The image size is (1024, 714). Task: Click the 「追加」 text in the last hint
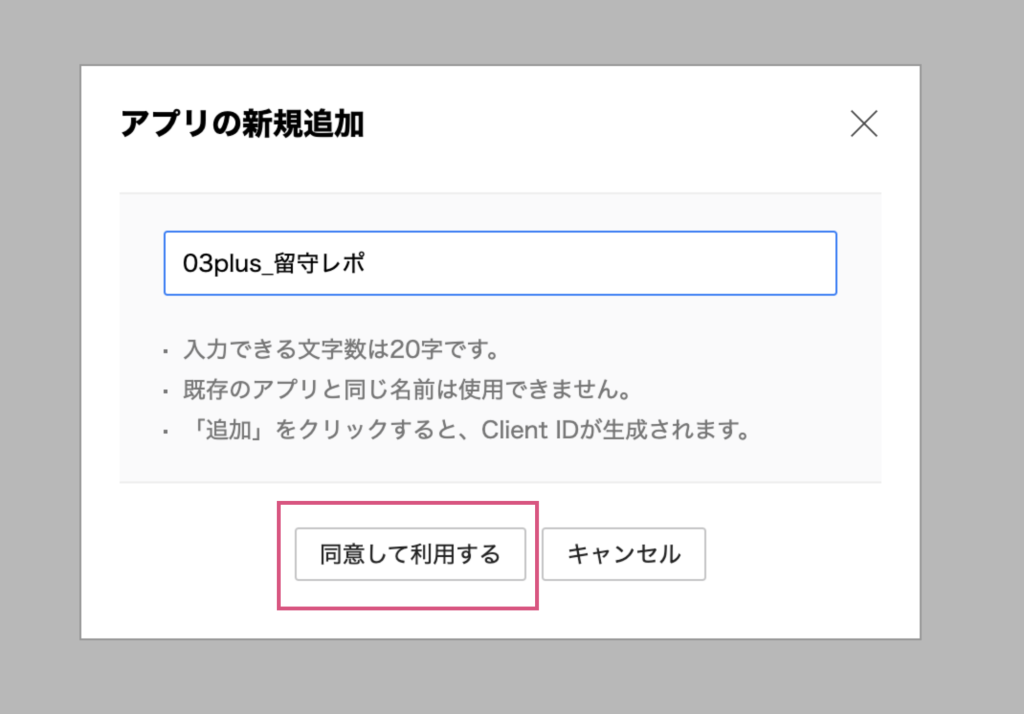(220, 431)
